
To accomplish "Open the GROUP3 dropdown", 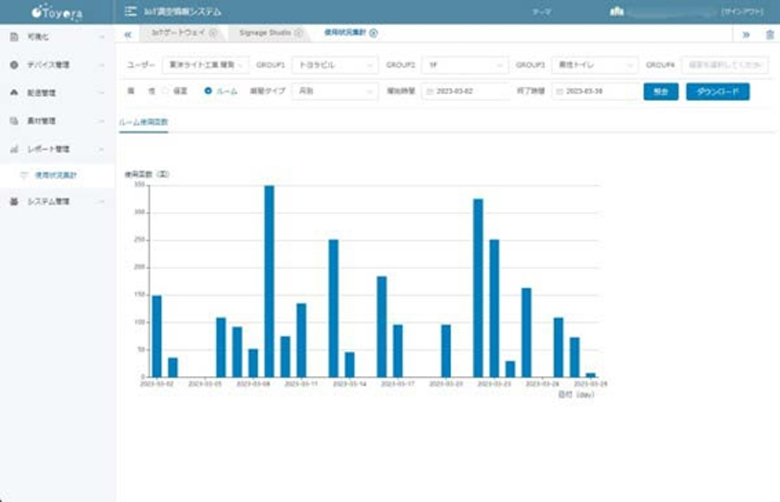I will point(593,65).
